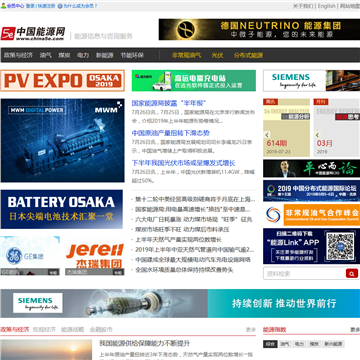This screenshot has height=360, width=360.
Task: Select the 光伏 highlighted navigation item
Action: 217,55
